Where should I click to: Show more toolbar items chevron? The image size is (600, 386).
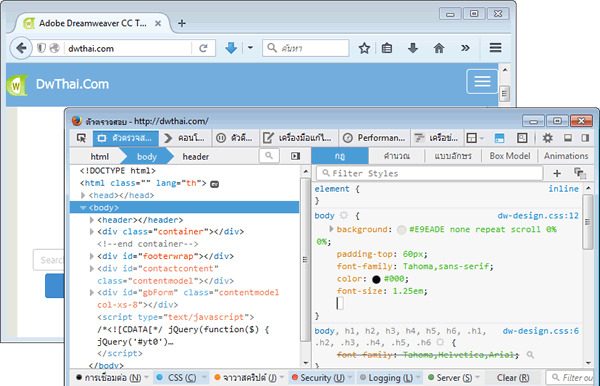(465, 48)
